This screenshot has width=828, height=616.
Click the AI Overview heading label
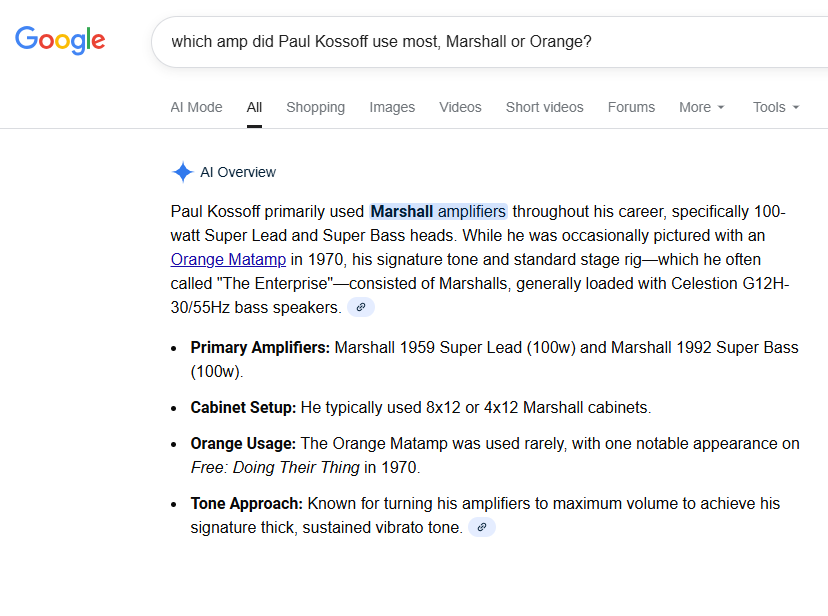(x=238, y=172)
